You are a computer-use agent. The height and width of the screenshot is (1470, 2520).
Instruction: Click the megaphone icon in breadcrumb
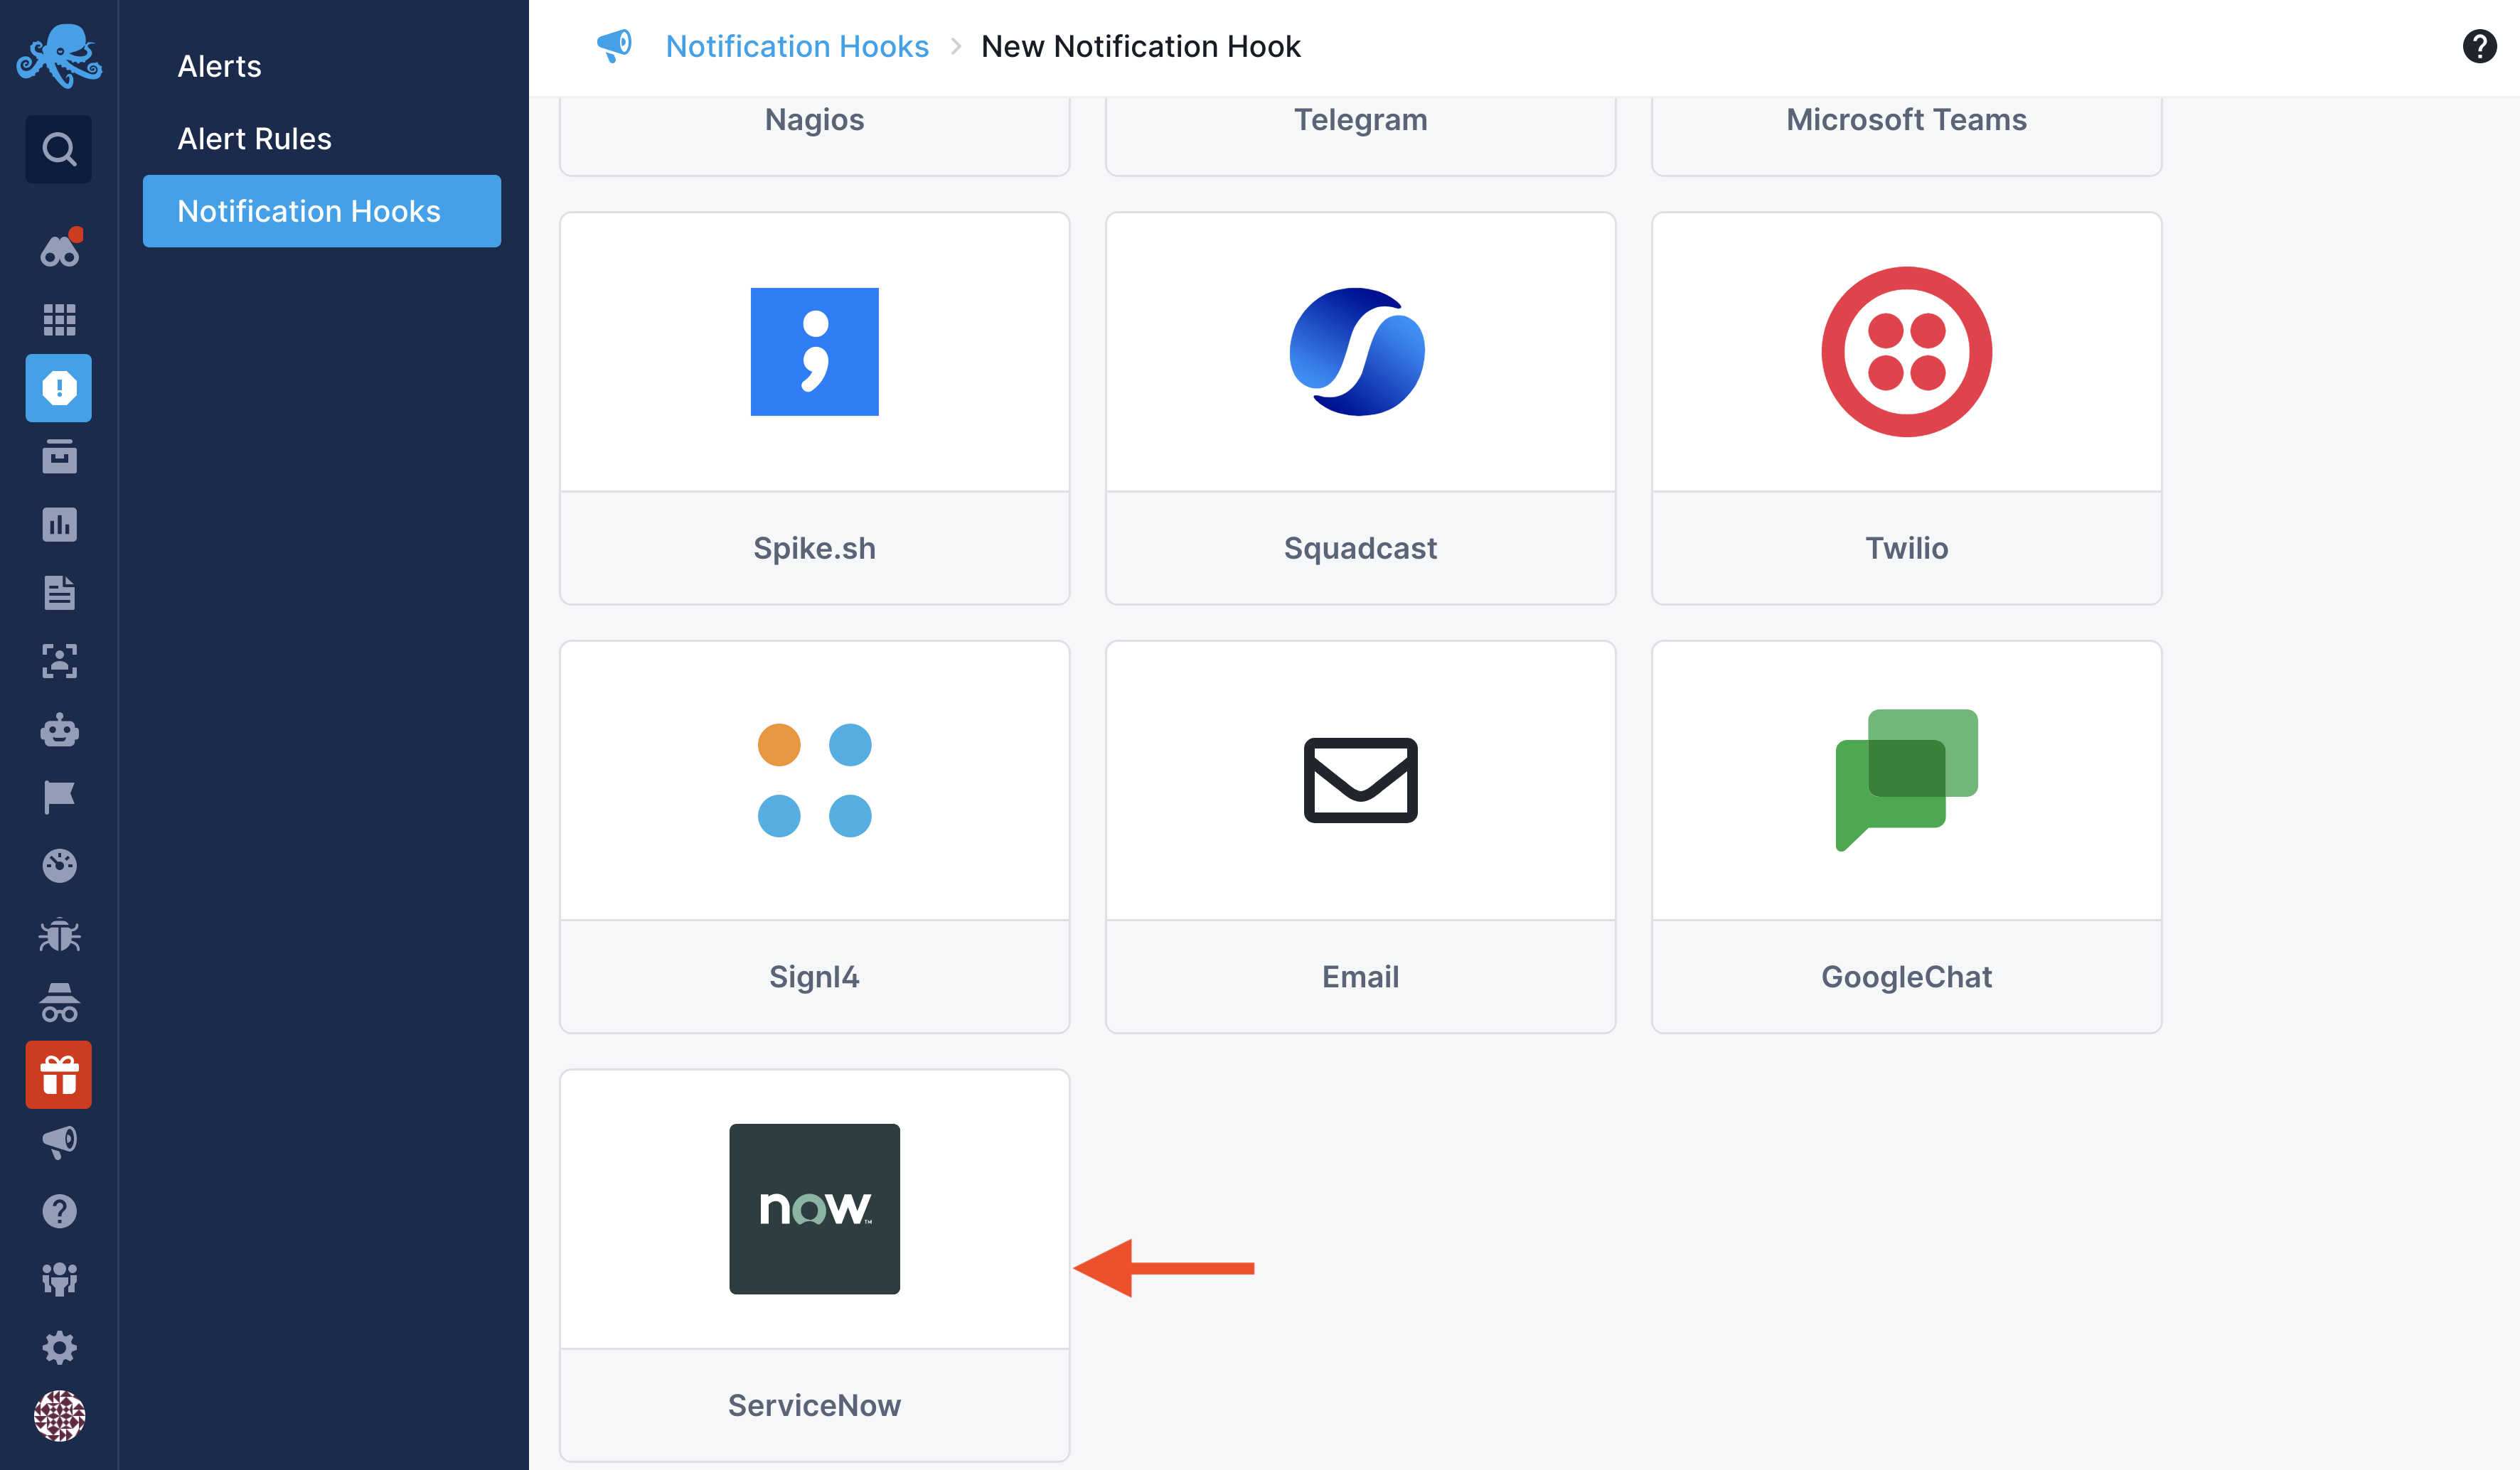coord(614,45)
